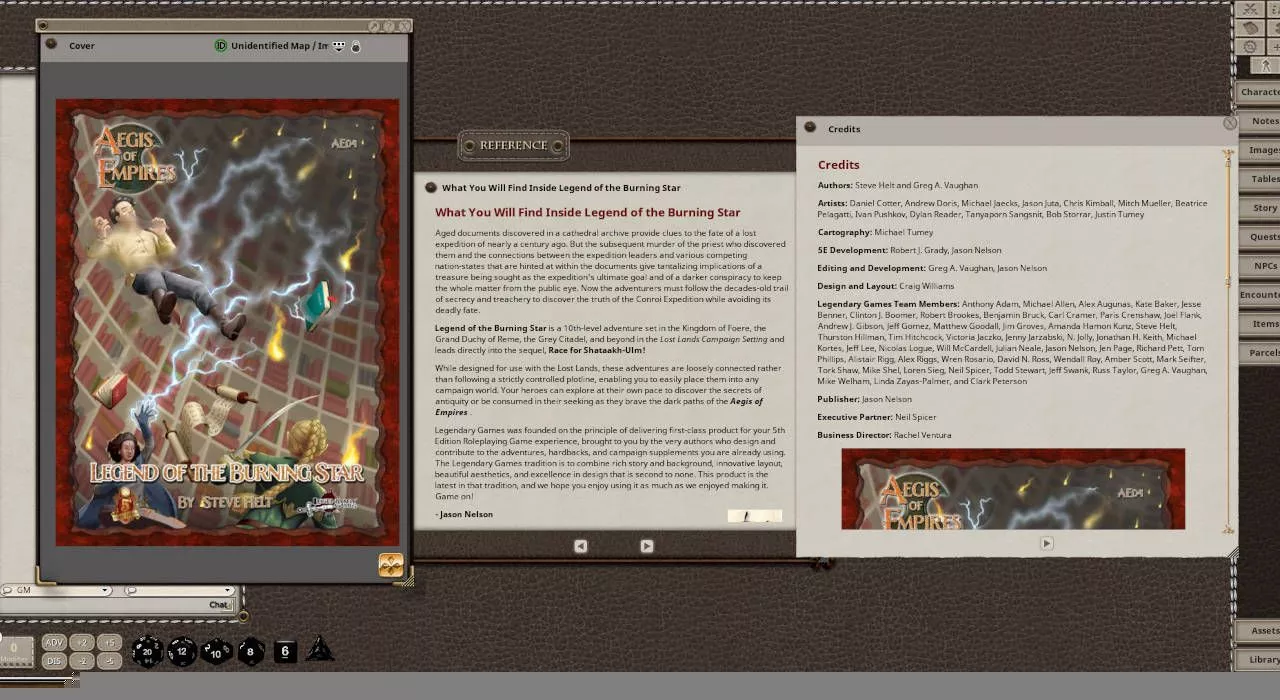Image resolution: width=1280 pixels, height=700 pixels.
Task: Click the cover artwork image
Action: (227, 322)
